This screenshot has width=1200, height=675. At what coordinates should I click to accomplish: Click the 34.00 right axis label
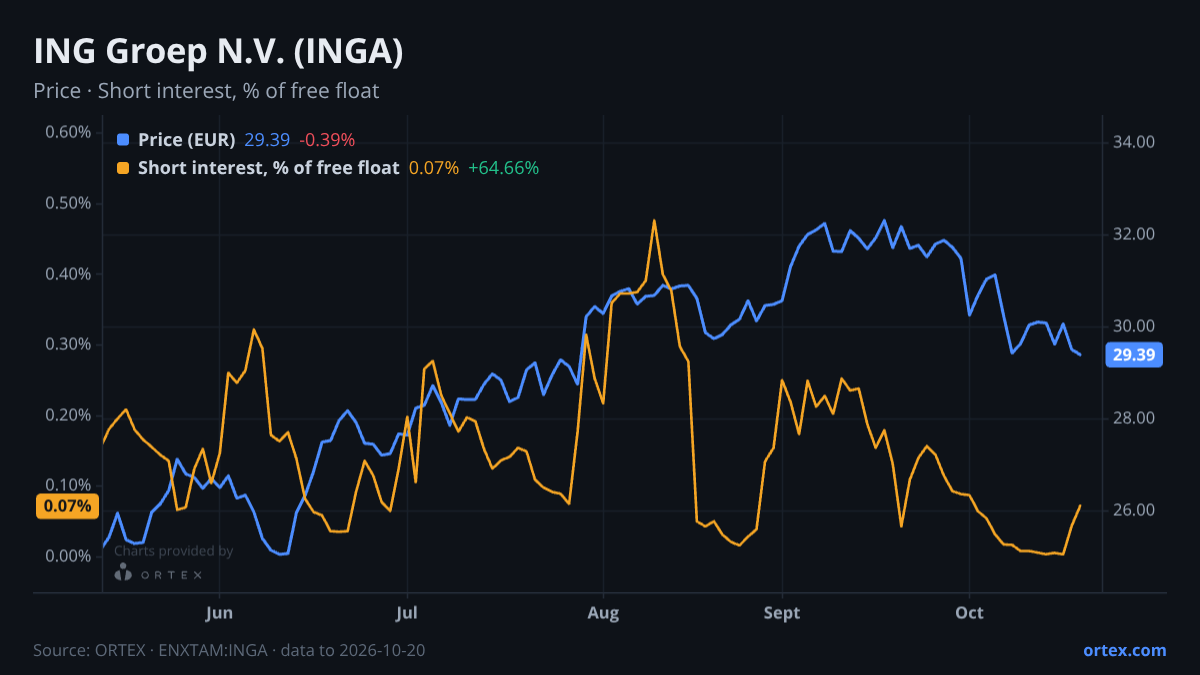tap(1134, 142)
